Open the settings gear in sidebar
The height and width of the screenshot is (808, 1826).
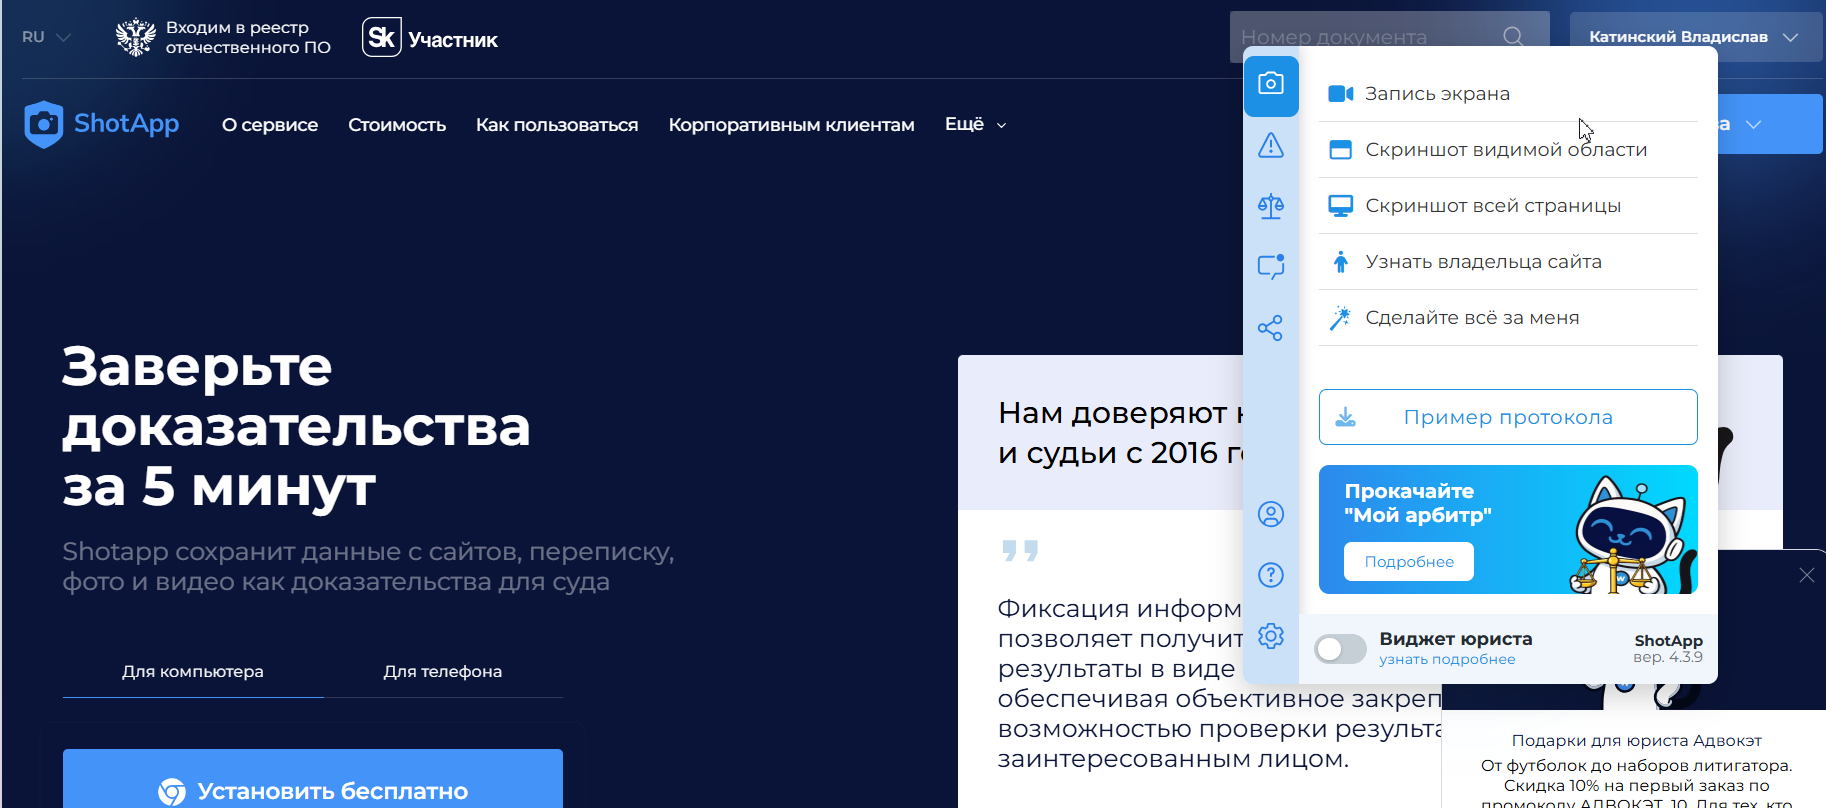[x=1271, y=636]
